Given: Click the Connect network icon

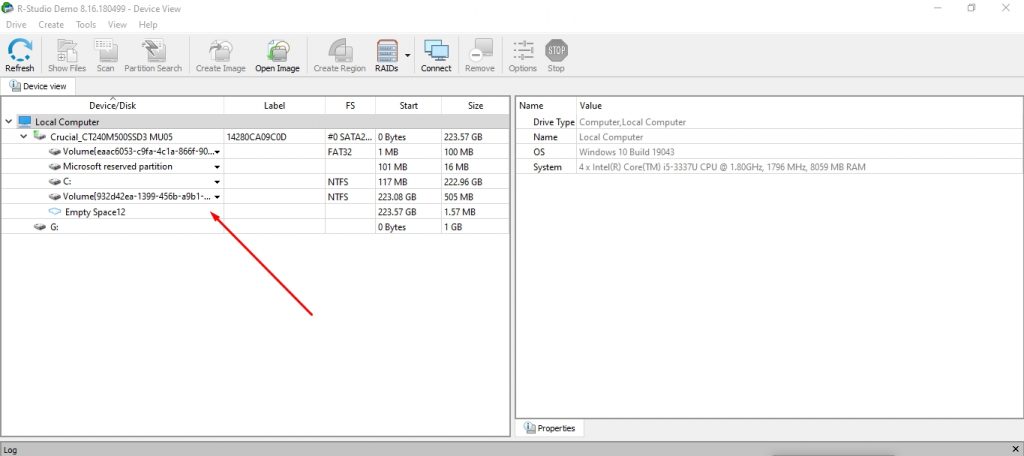Looking at the screenshot, I should coord(436,51).
